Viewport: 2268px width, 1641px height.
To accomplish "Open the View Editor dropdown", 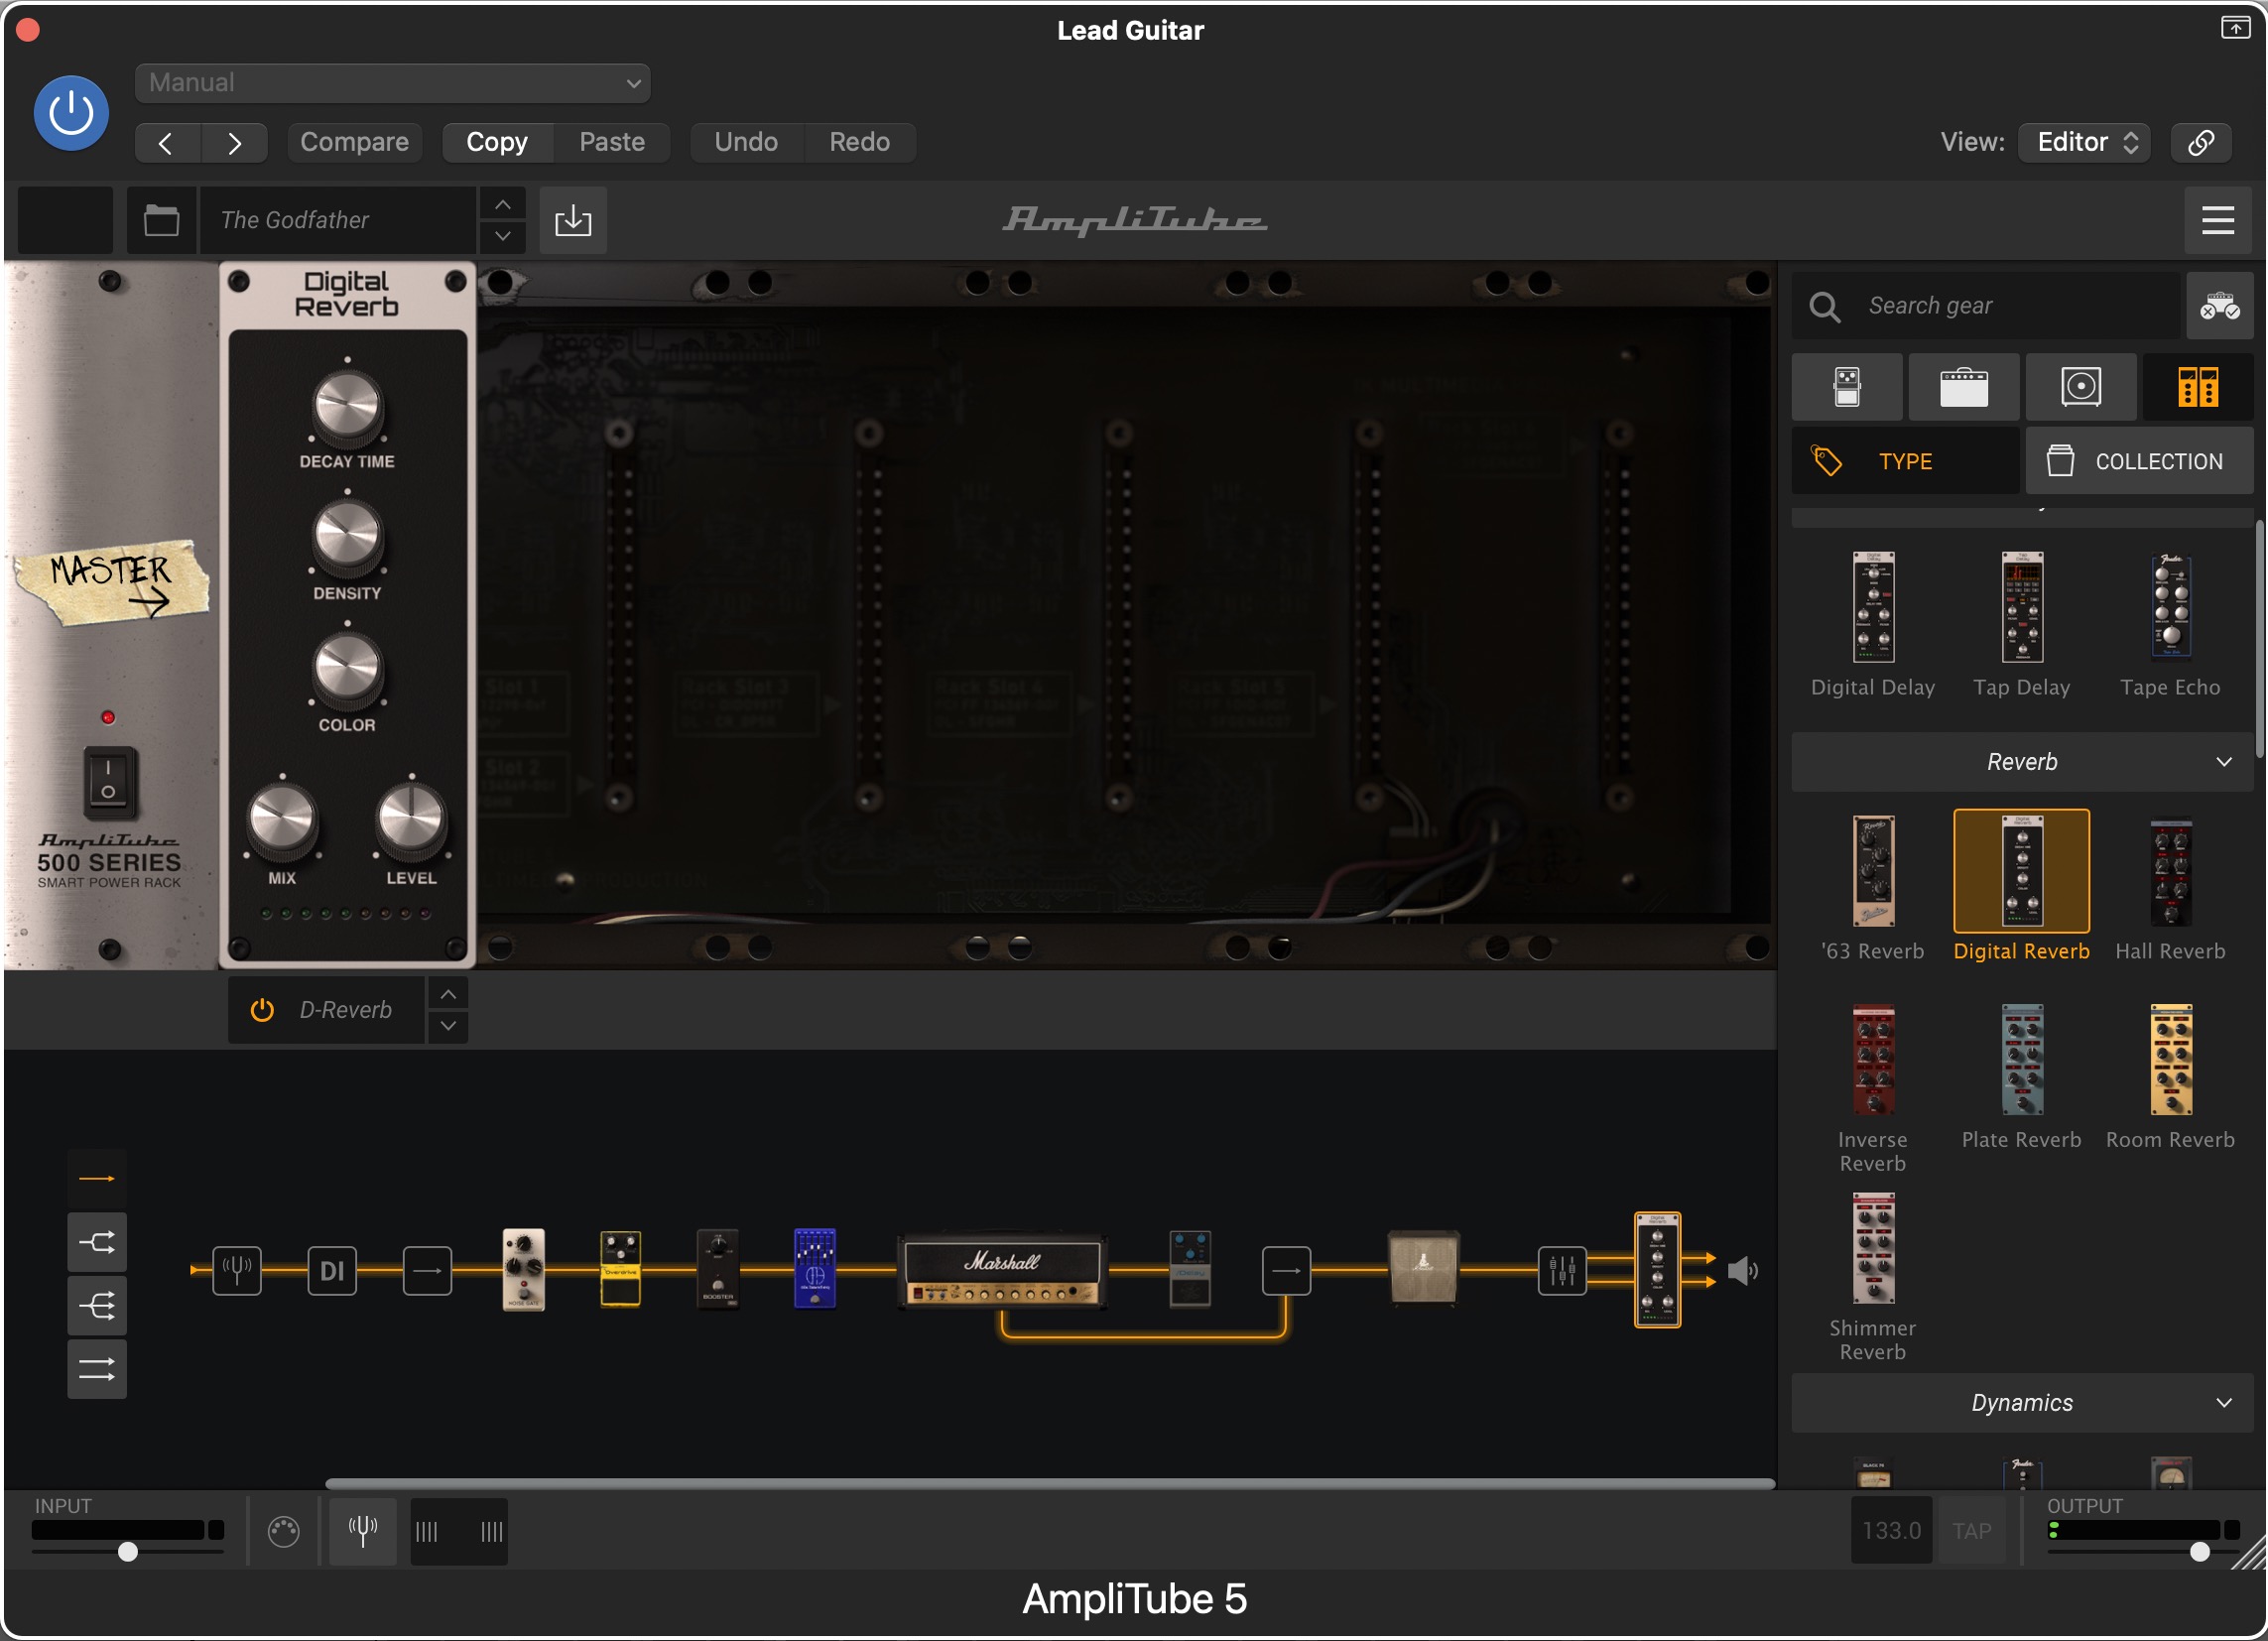I will [2086, 143].
